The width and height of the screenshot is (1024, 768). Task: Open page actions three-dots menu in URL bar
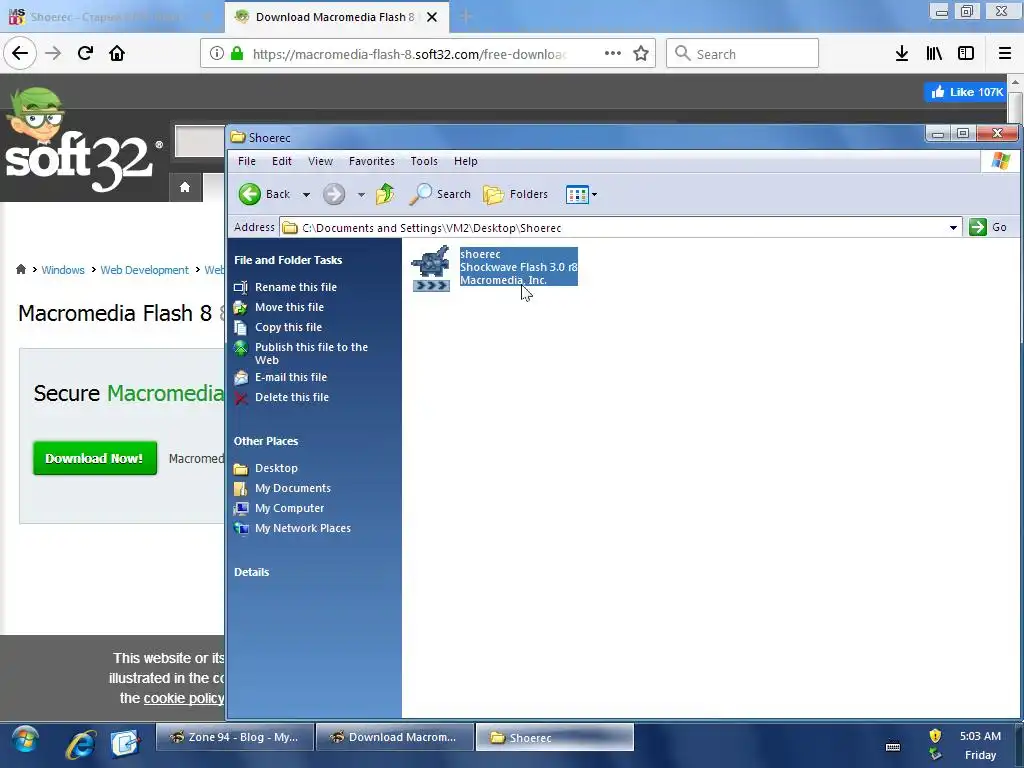613,54
